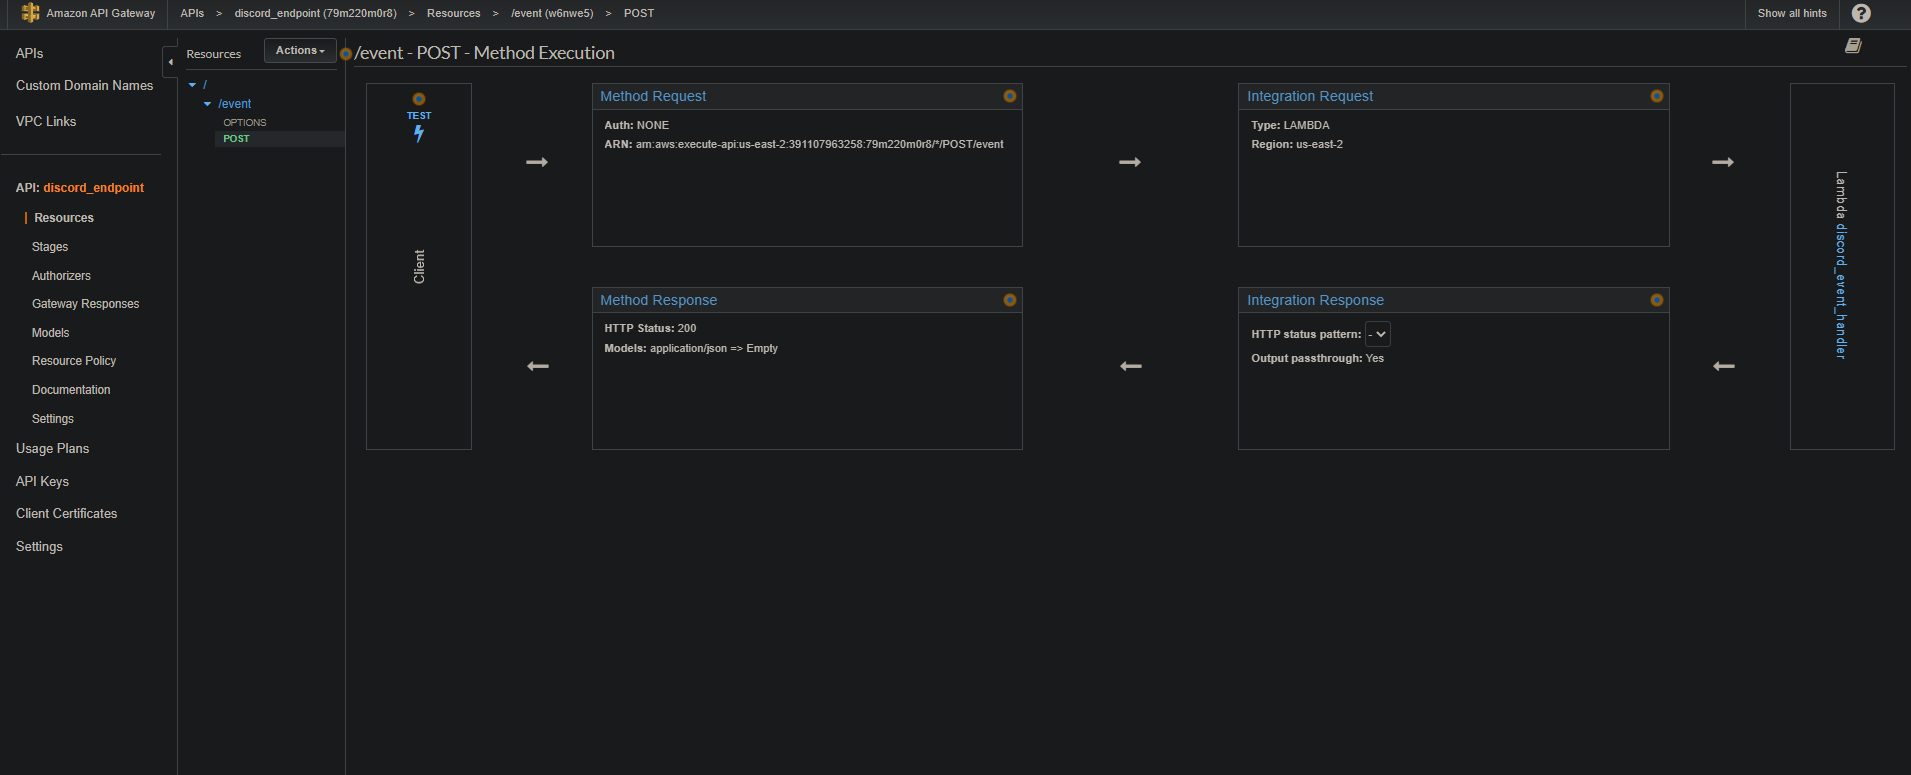1911x775 pixels.
Task: Select the OPTIONS method
Action: pos(245,122)
